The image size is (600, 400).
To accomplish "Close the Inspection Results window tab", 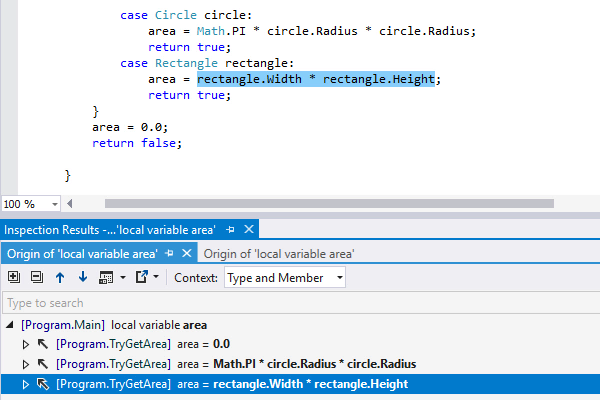I will (246, 230).
